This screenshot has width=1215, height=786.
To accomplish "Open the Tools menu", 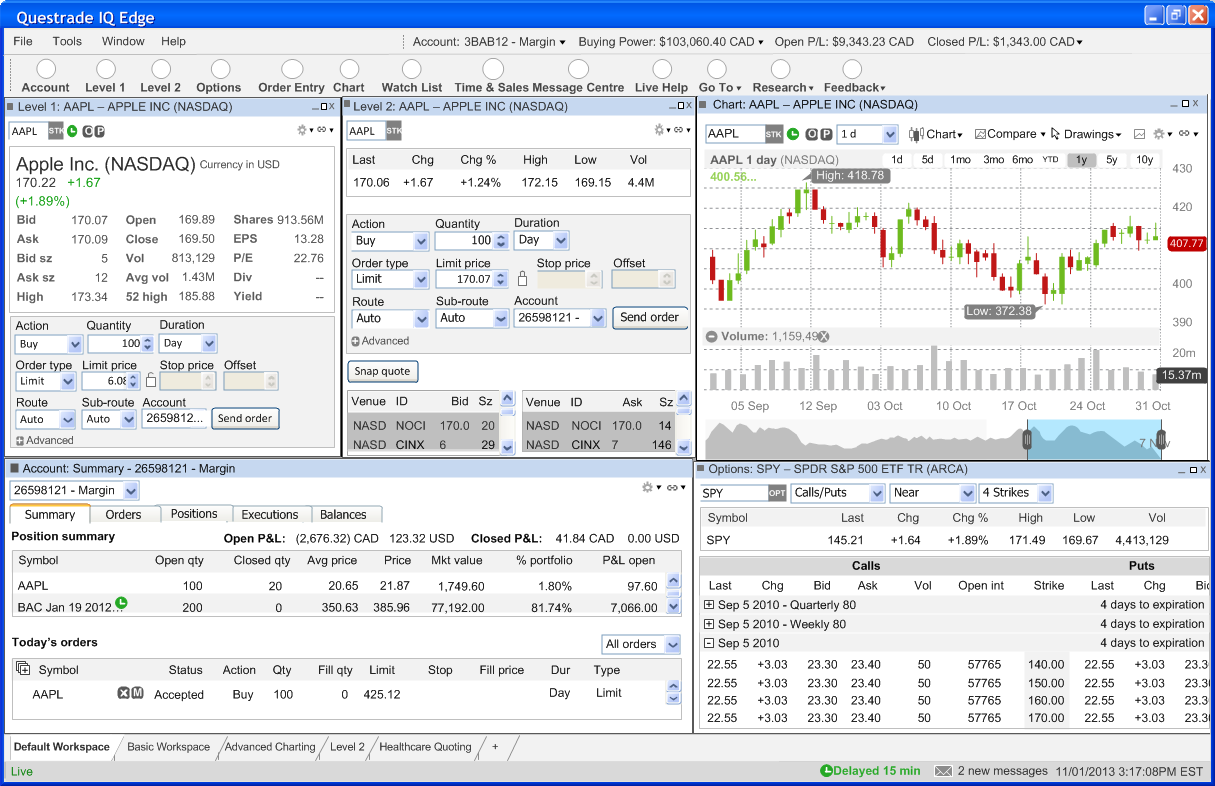I will [67, 42].
